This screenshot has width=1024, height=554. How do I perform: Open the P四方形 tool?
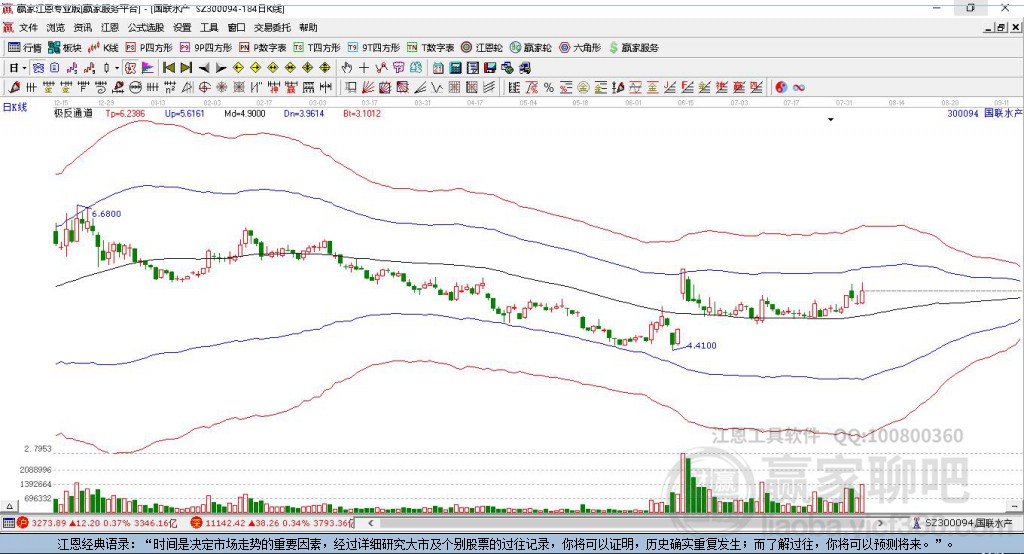point(149,48)
